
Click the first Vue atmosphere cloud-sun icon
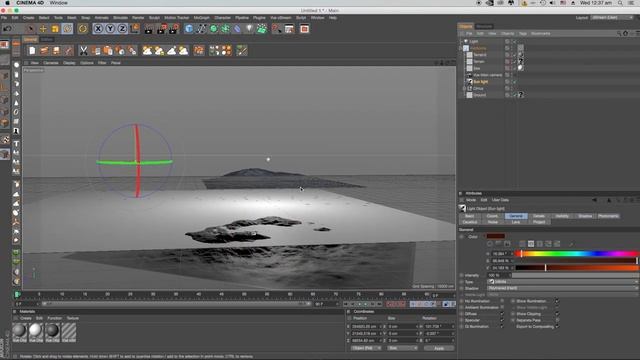pyautogui.click(x=147, y=51)
